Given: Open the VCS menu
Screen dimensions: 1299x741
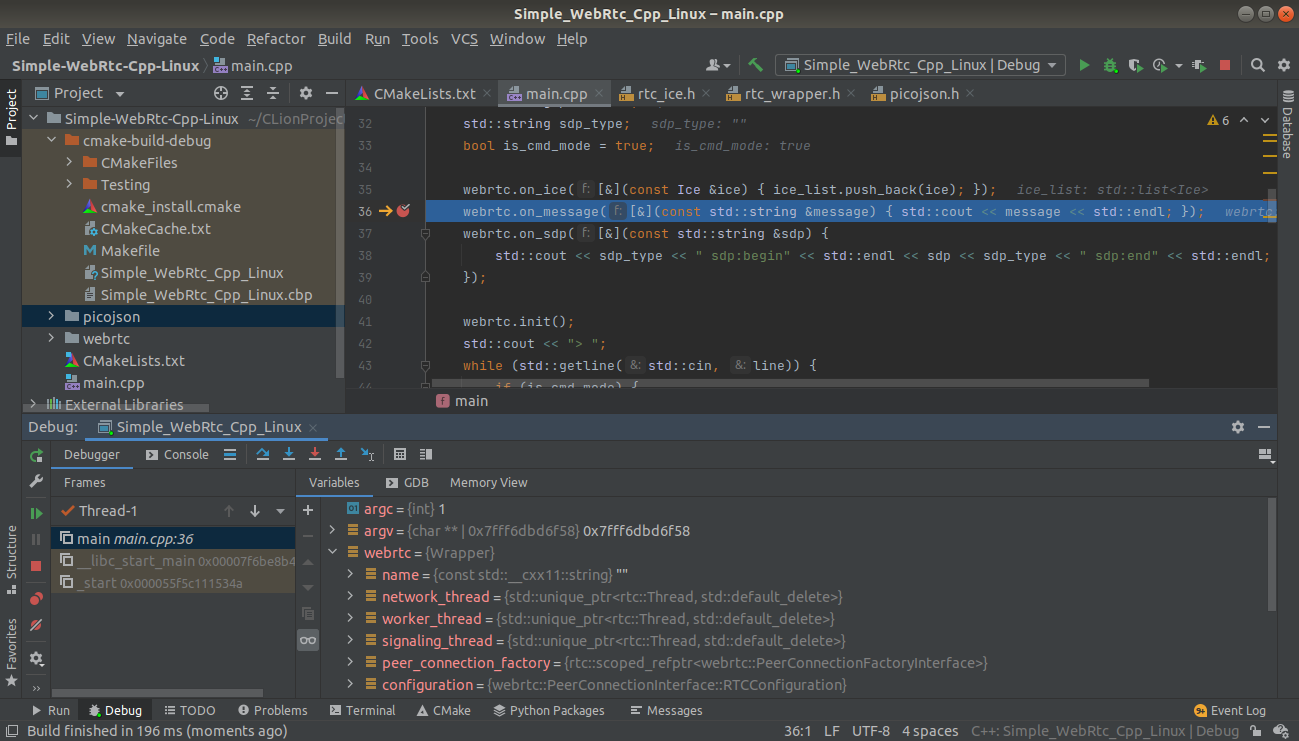Looking at the screenshot, I should 464,39.
